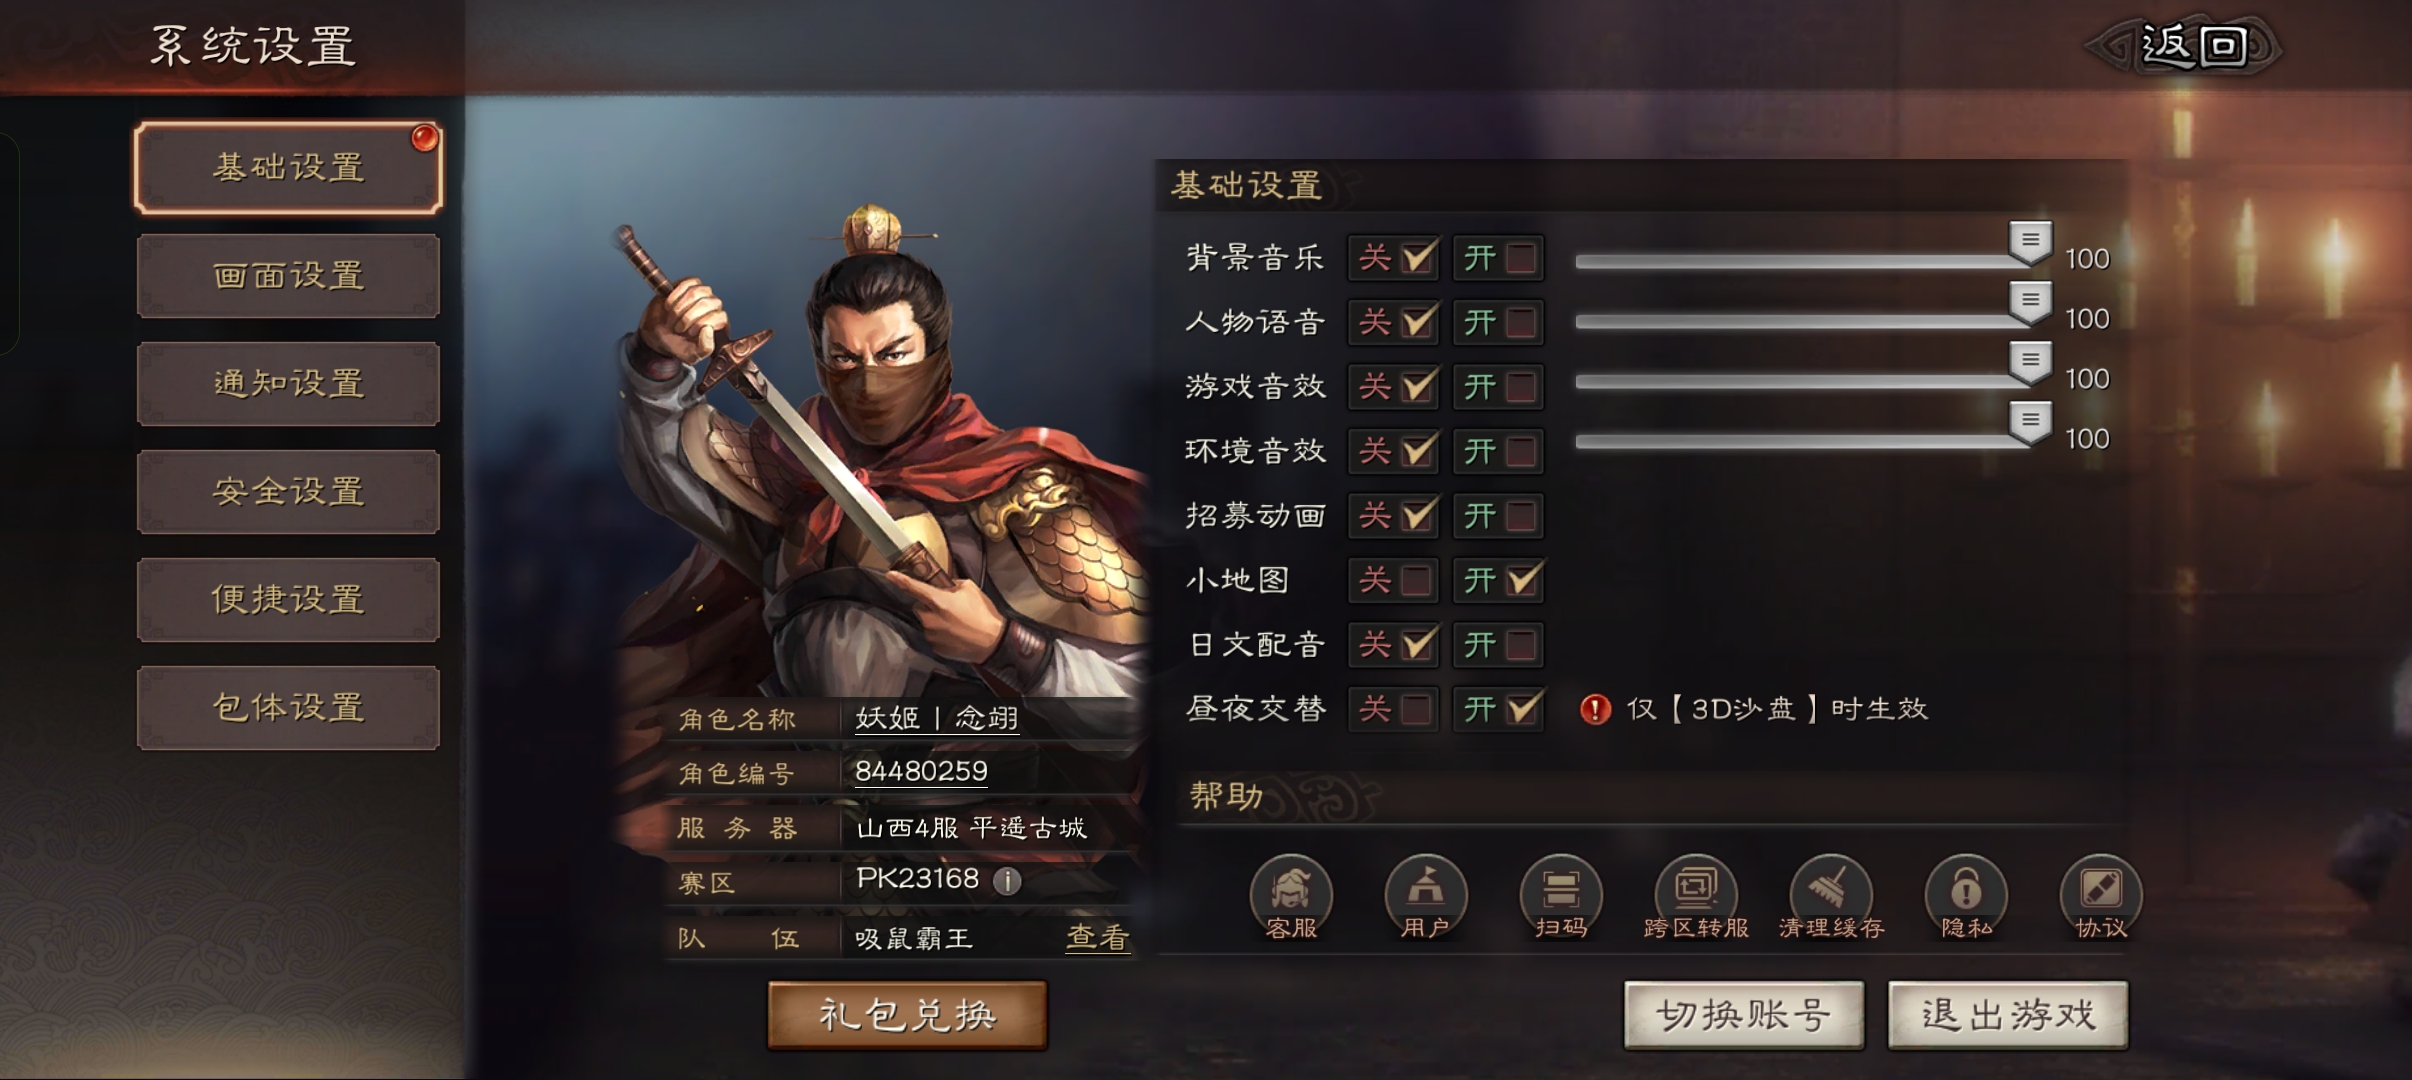This screenshot has height=1080, width=2412.
Task: Tap the 清理缓存 clear cache icon
Action: [1831, 897]
